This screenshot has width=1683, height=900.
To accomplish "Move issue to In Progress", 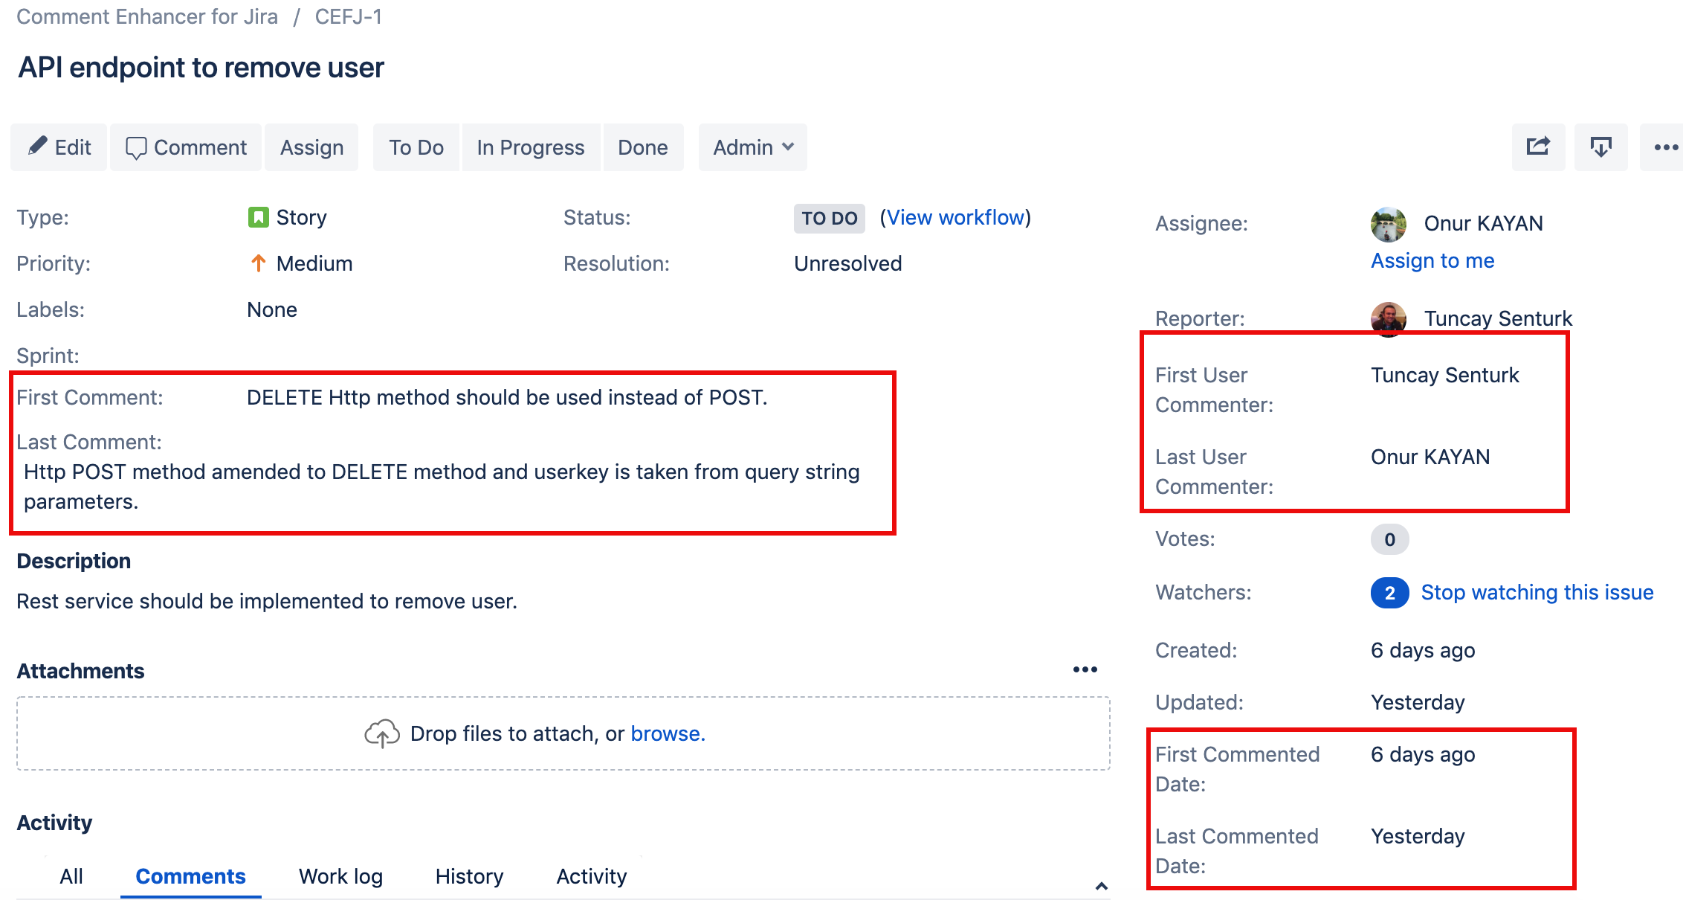I will (x=531, y=148).
